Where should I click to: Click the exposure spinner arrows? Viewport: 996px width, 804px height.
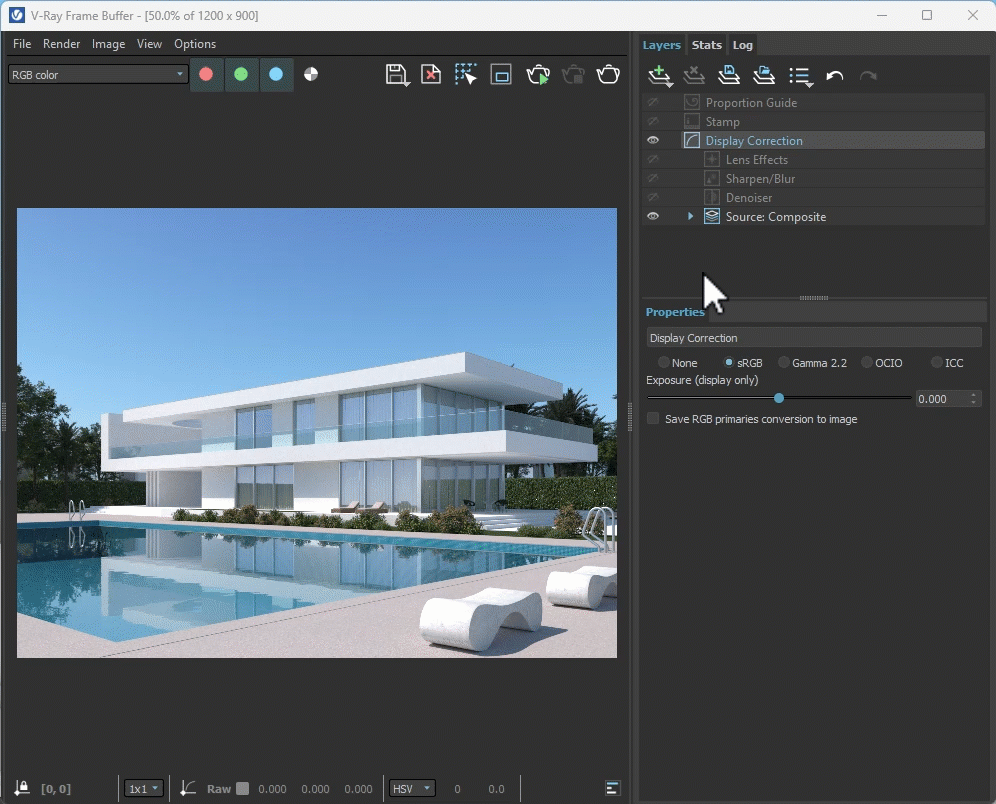coord(973,399)
